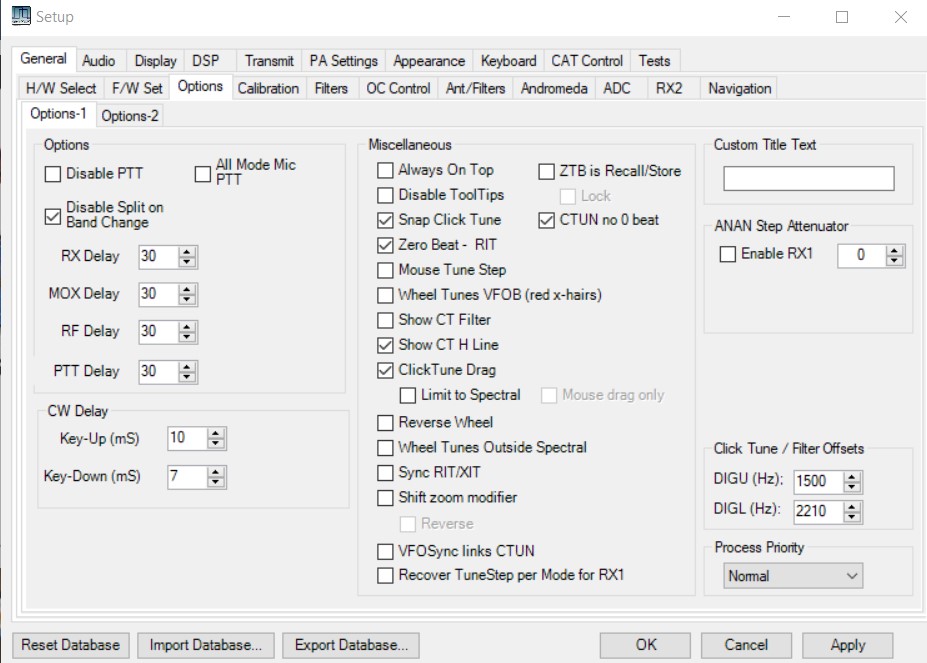Open the Calibration sub-tab
Screen dimensions: 927x663
[267, 89]
